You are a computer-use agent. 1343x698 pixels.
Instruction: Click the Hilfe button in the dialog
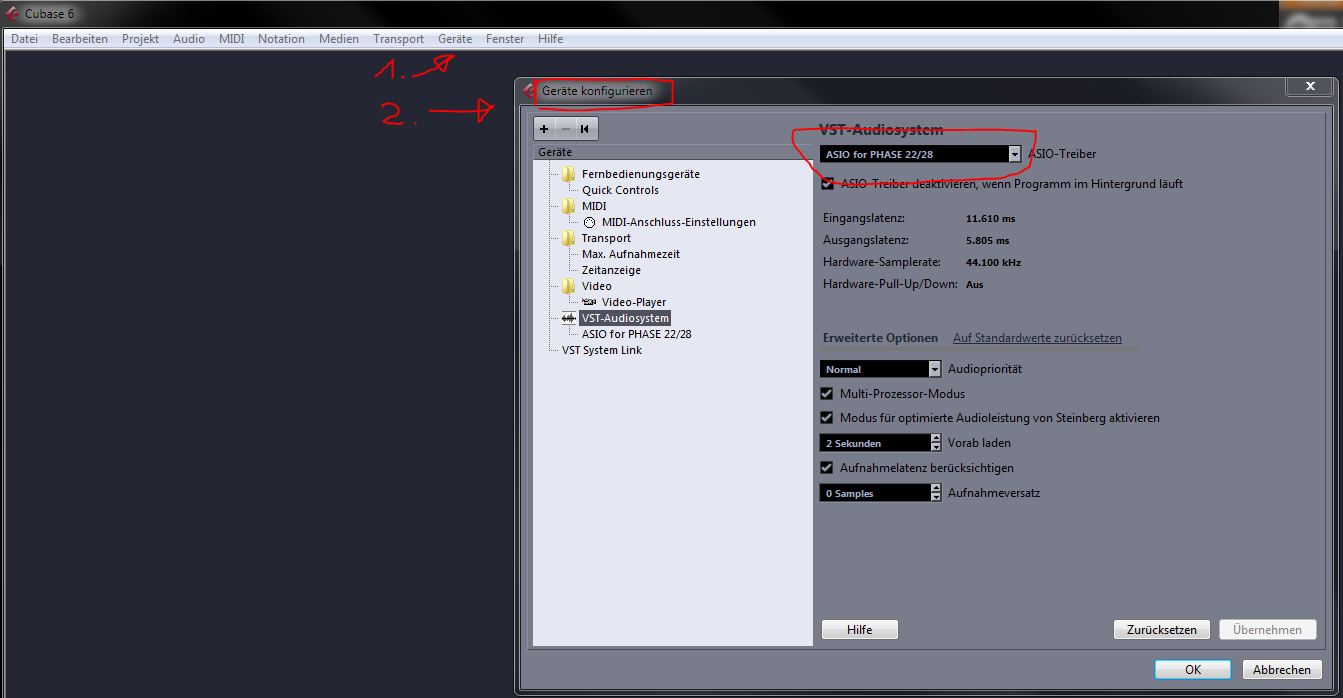(x=860, y=630)
